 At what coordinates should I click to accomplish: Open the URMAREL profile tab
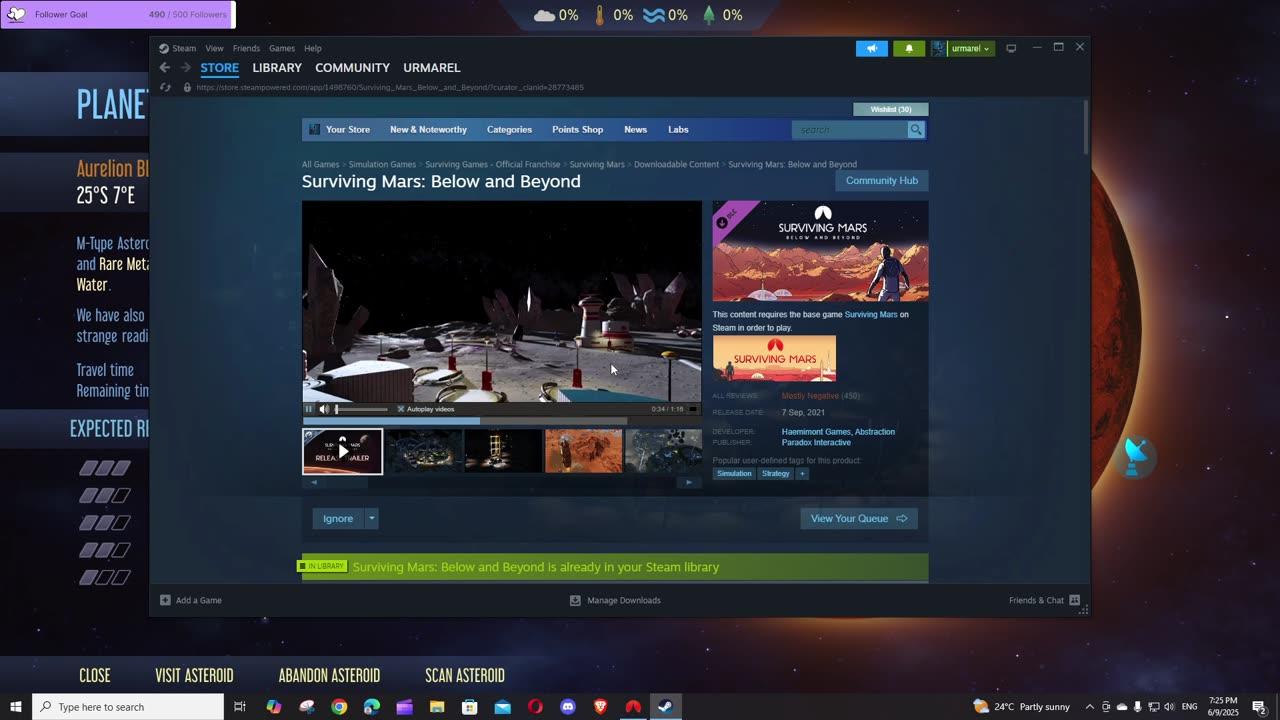(432, 68)
